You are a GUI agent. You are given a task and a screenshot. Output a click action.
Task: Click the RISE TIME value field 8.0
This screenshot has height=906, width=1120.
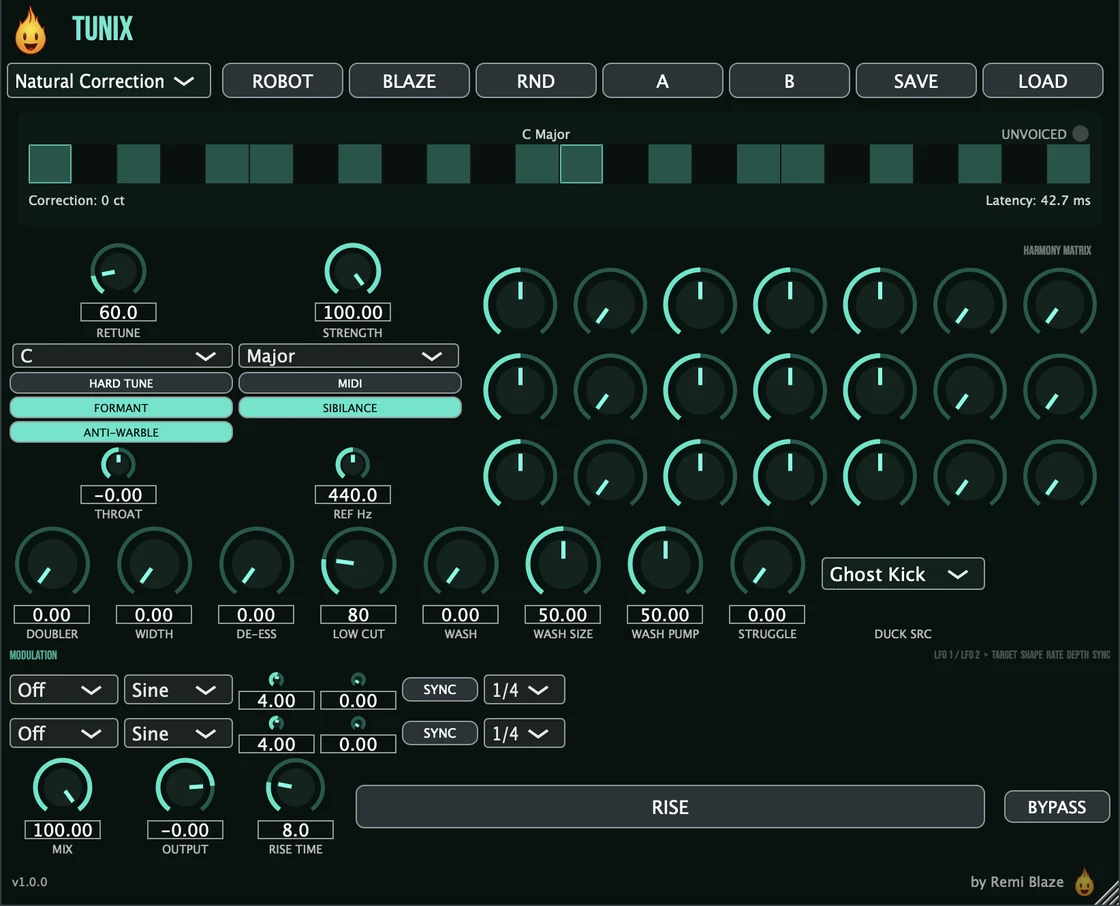(x=295, y=830)
